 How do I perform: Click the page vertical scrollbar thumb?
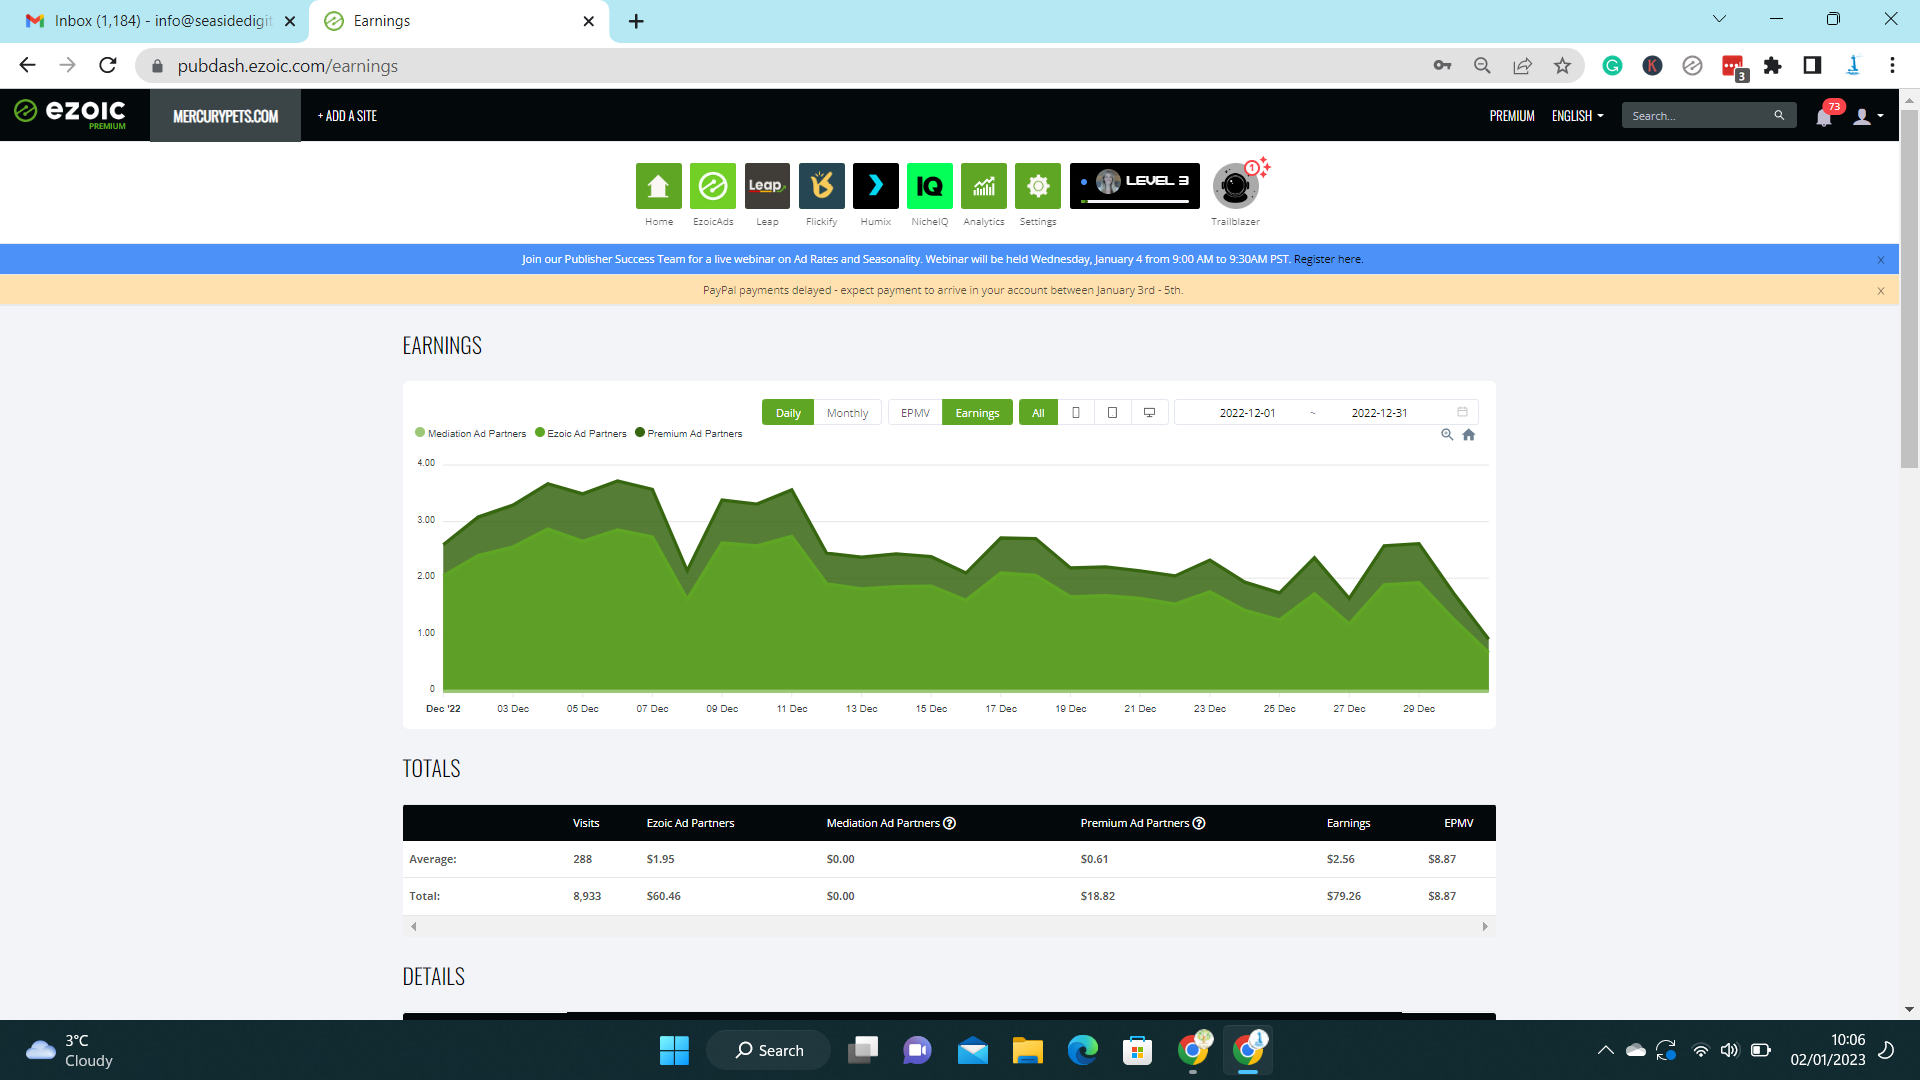click(x=1909, y=288)
